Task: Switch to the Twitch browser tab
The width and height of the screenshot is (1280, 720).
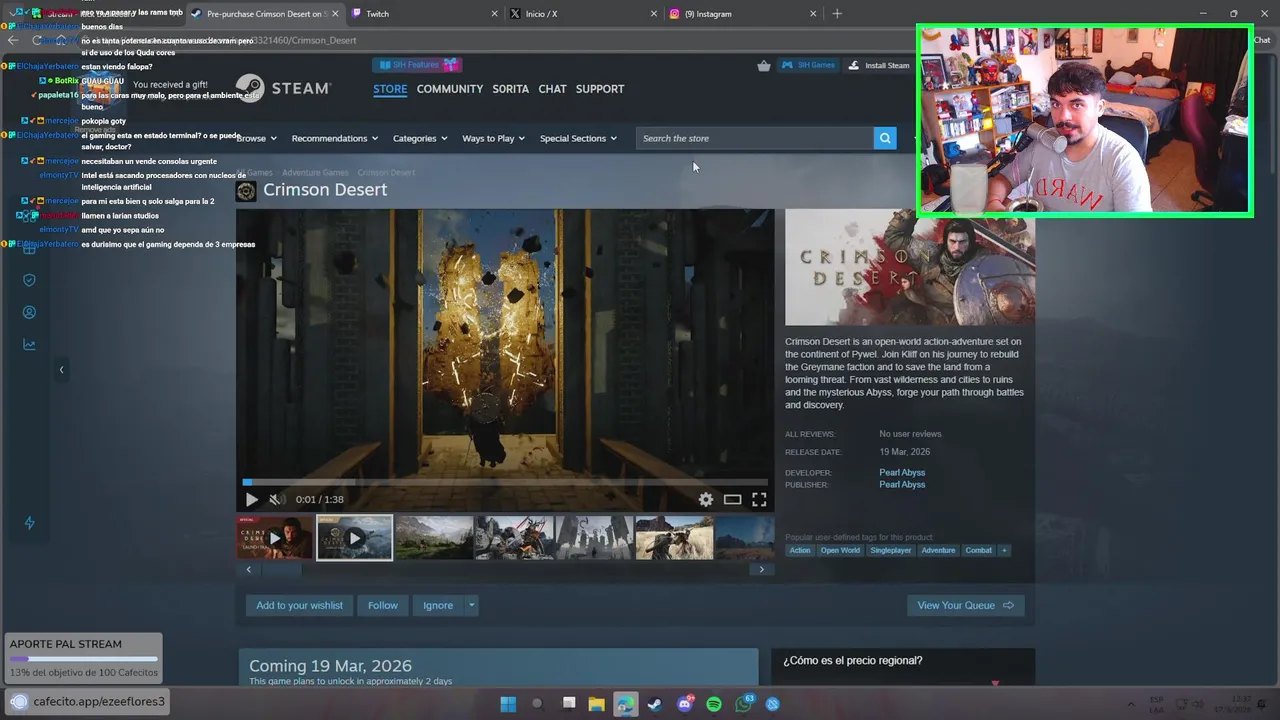Action: (x=424, y=14)
